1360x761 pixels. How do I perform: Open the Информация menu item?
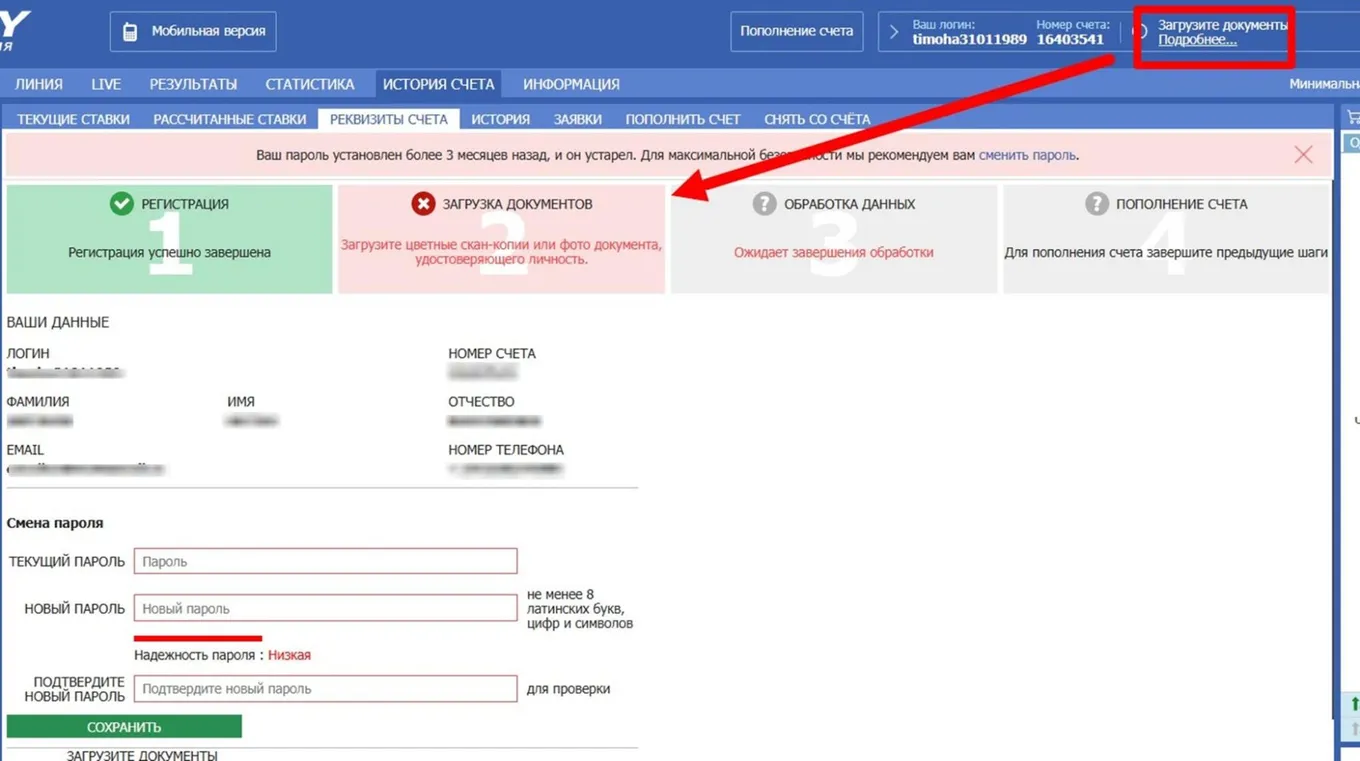coord(571,84)
